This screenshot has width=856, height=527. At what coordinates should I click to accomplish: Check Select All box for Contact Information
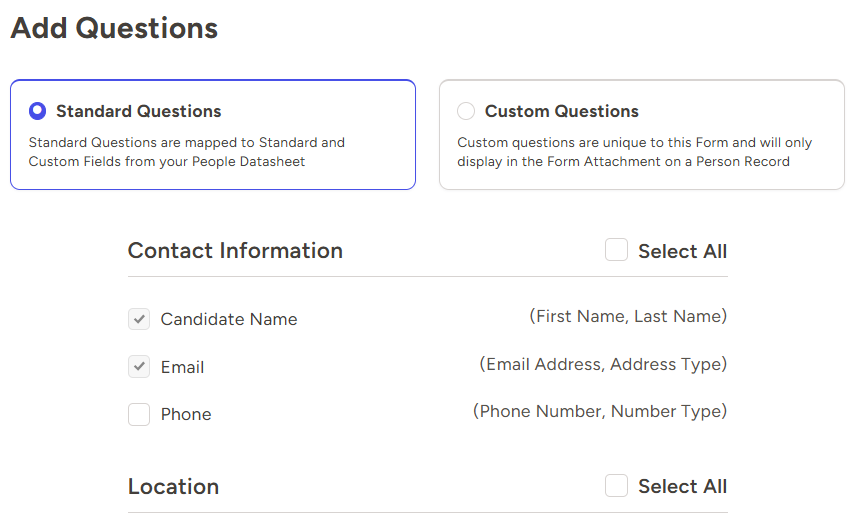coord(616,250)
